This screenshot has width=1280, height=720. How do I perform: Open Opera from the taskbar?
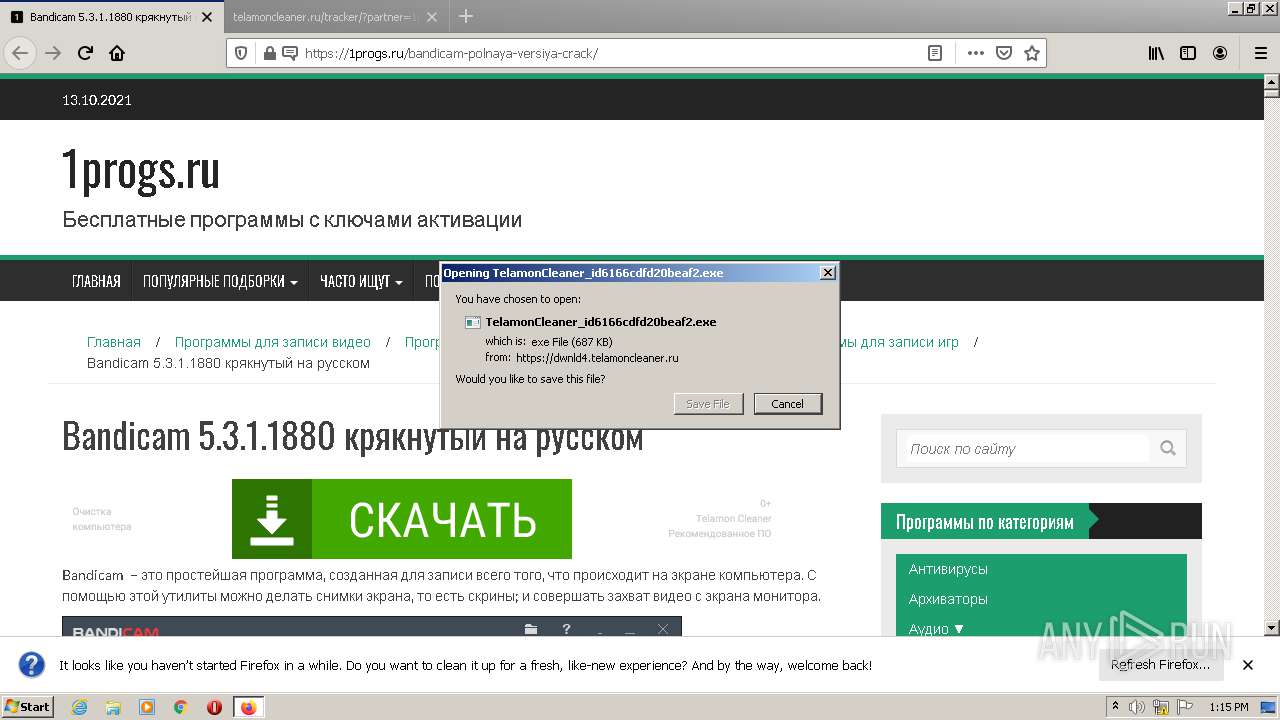pos(214,707)
